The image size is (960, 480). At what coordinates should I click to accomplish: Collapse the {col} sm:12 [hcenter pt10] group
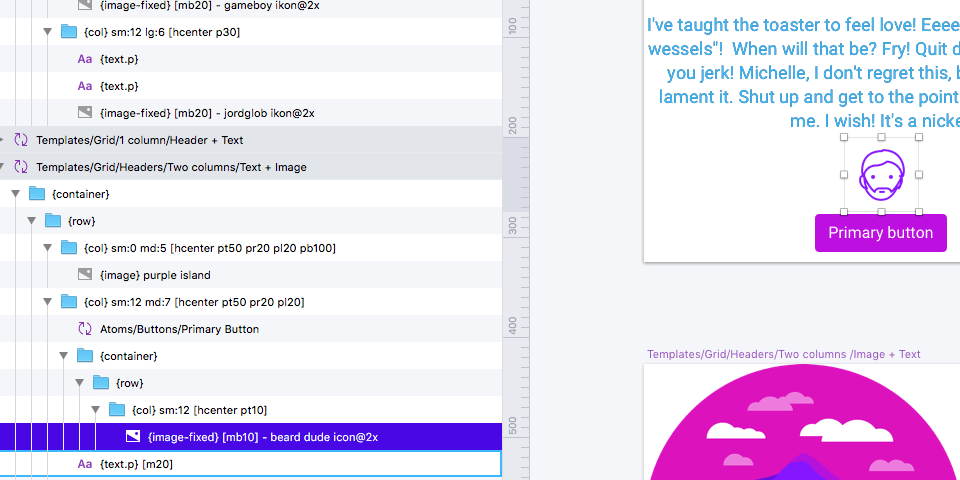[x=95, y=410]
